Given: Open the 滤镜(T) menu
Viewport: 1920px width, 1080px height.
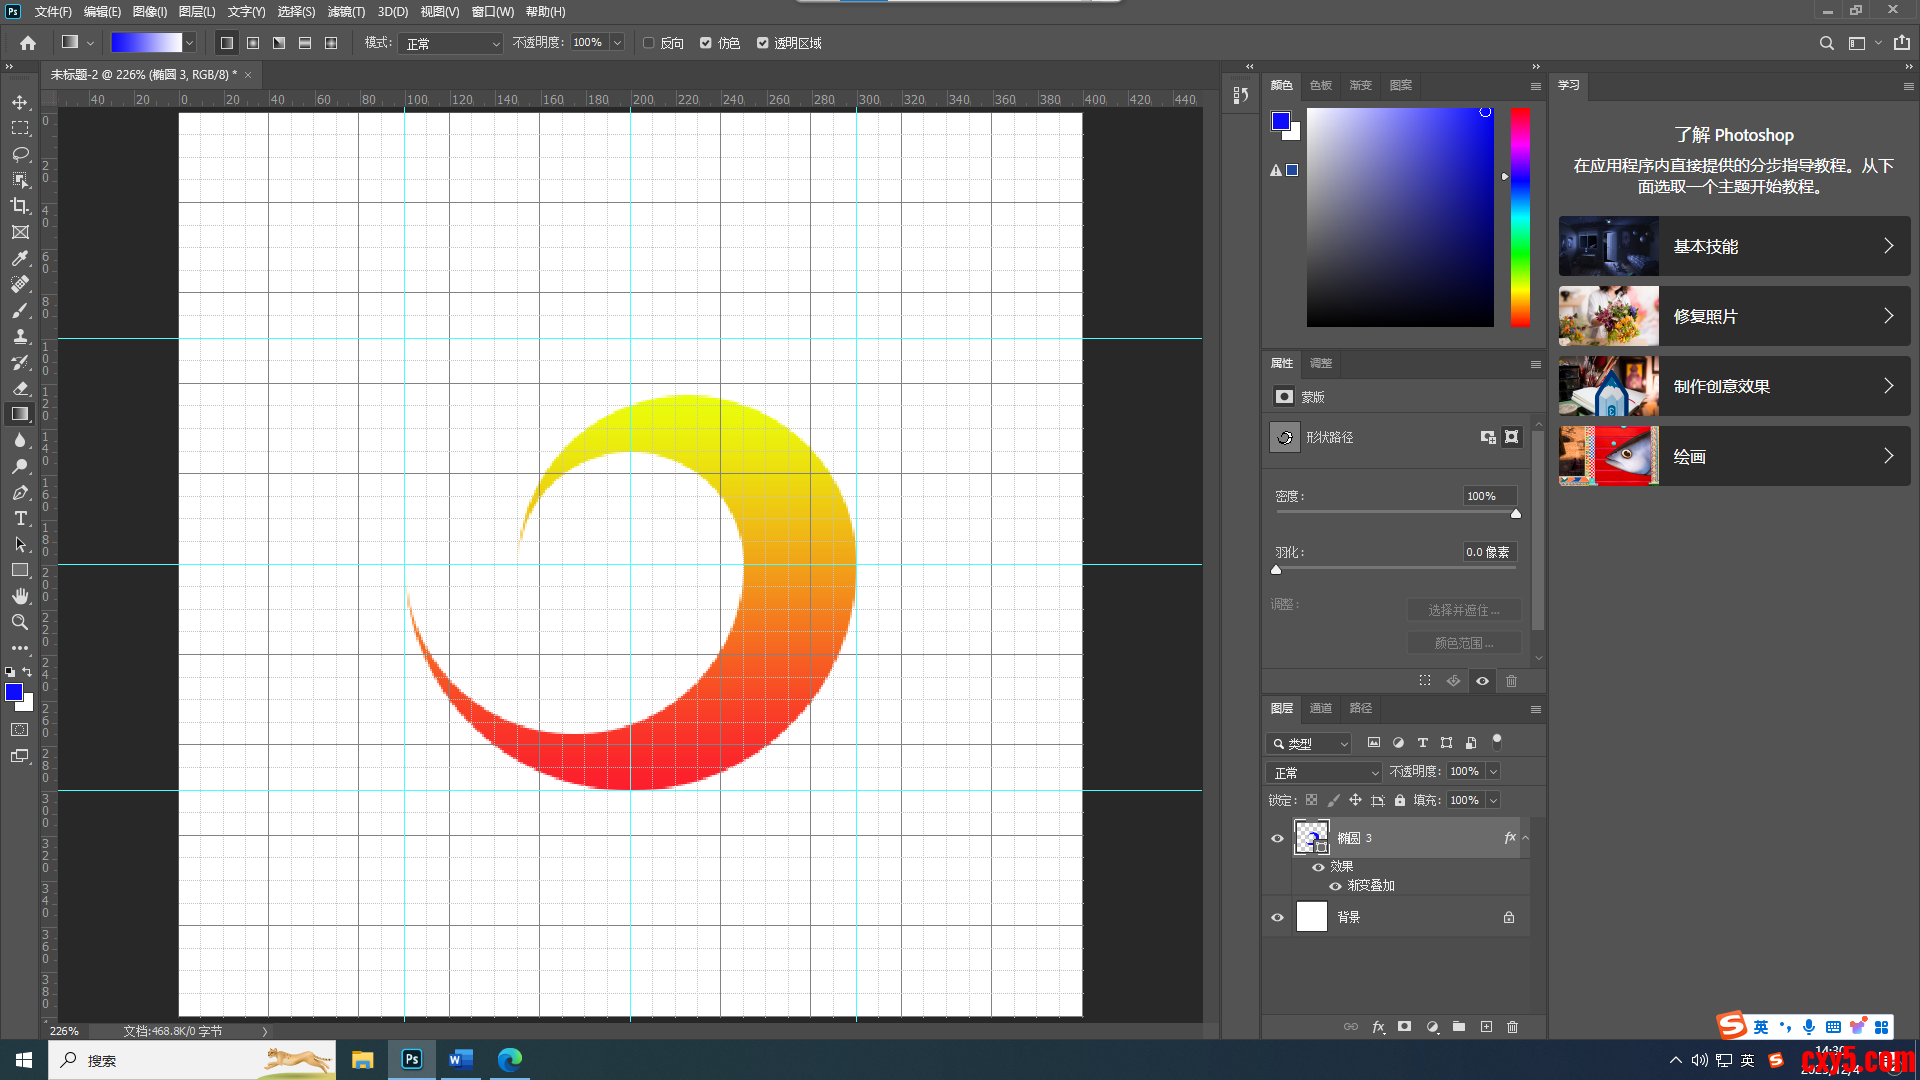Looking at the screenshot, I should [346, 12].
